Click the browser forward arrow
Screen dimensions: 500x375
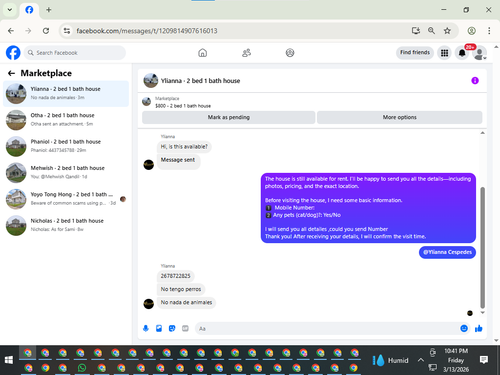pyautogui.click(x=28, y=31)
